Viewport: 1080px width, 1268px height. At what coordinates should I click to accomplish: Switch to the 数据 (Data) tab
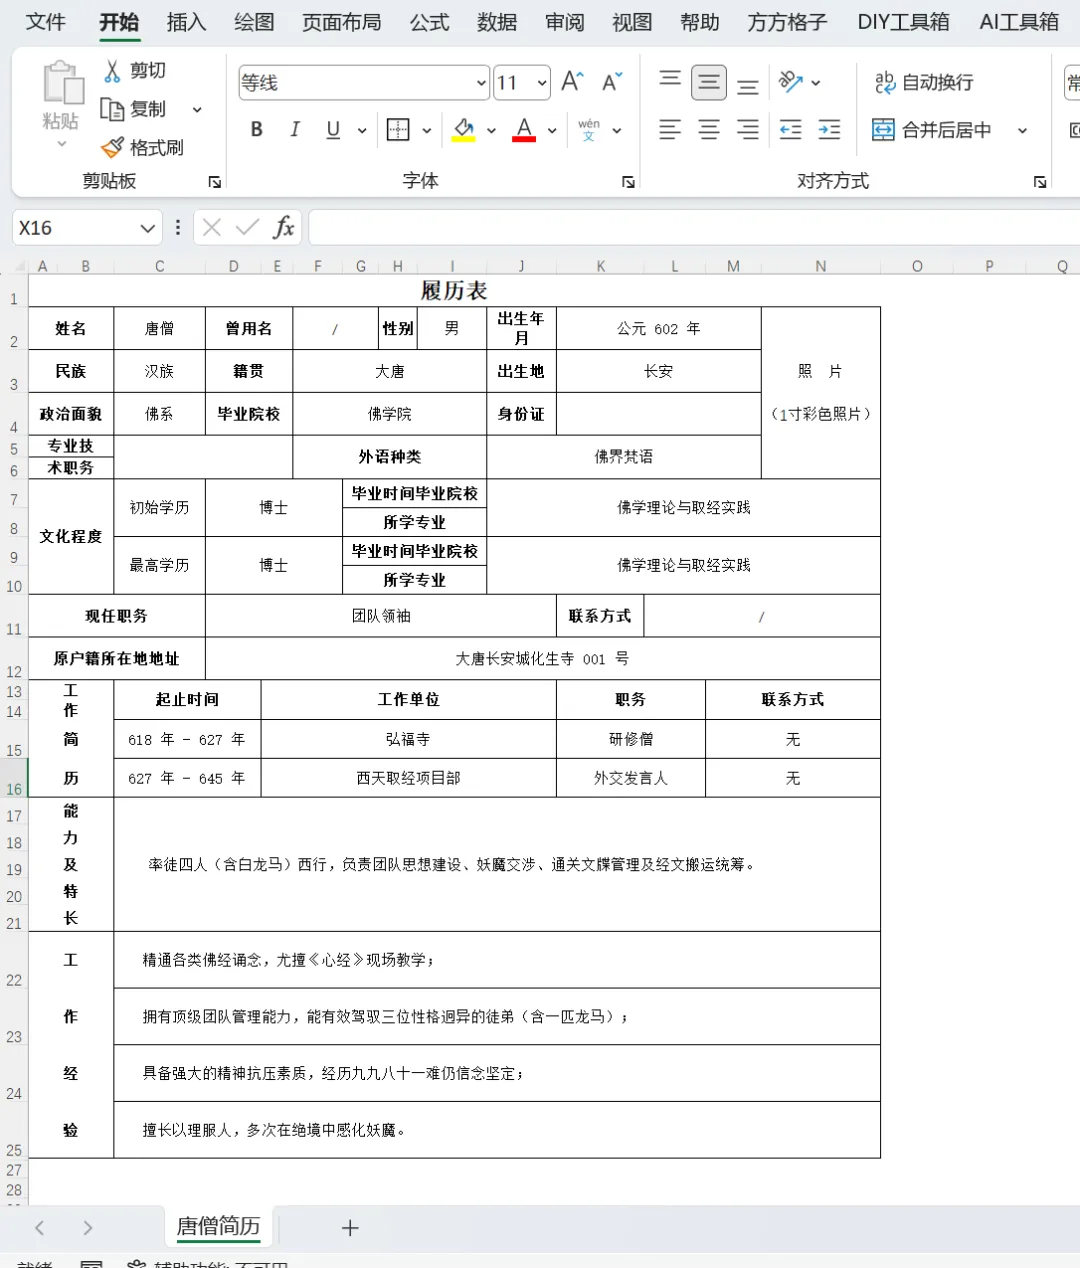click(x=497, y=22)
